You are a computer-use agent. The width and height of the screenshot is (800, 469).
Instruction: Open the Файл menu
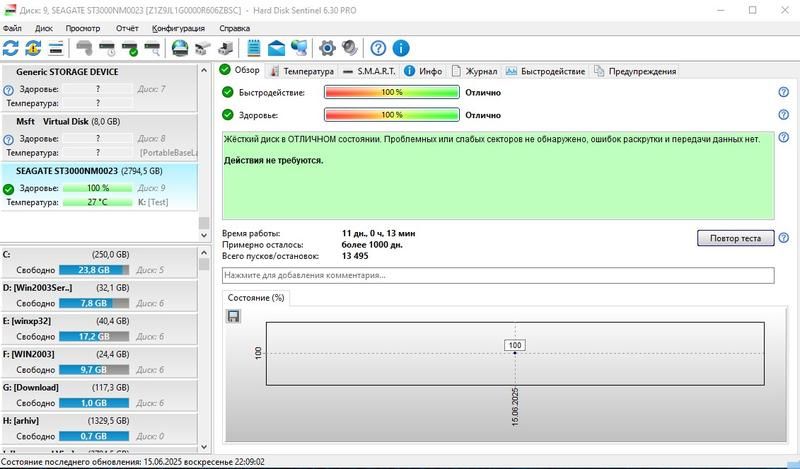(x=12, y=28)
